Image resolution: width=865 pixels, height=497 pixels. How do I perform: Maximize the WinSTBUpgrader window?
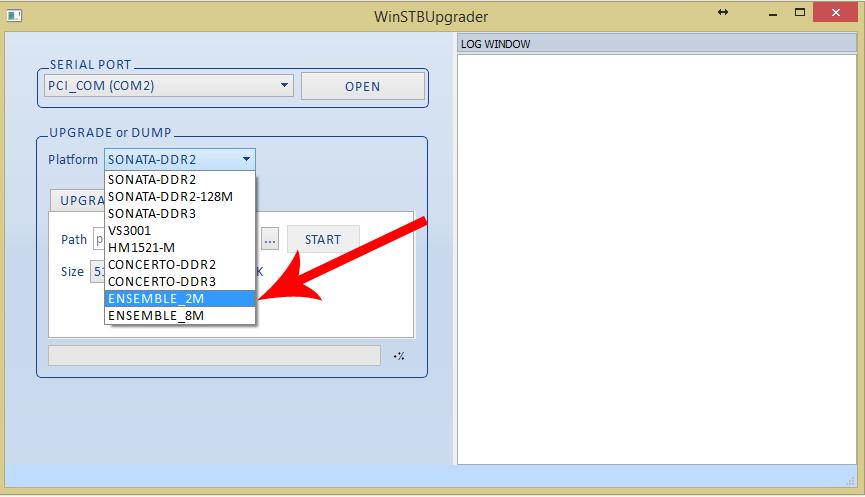tap(800, 12)
